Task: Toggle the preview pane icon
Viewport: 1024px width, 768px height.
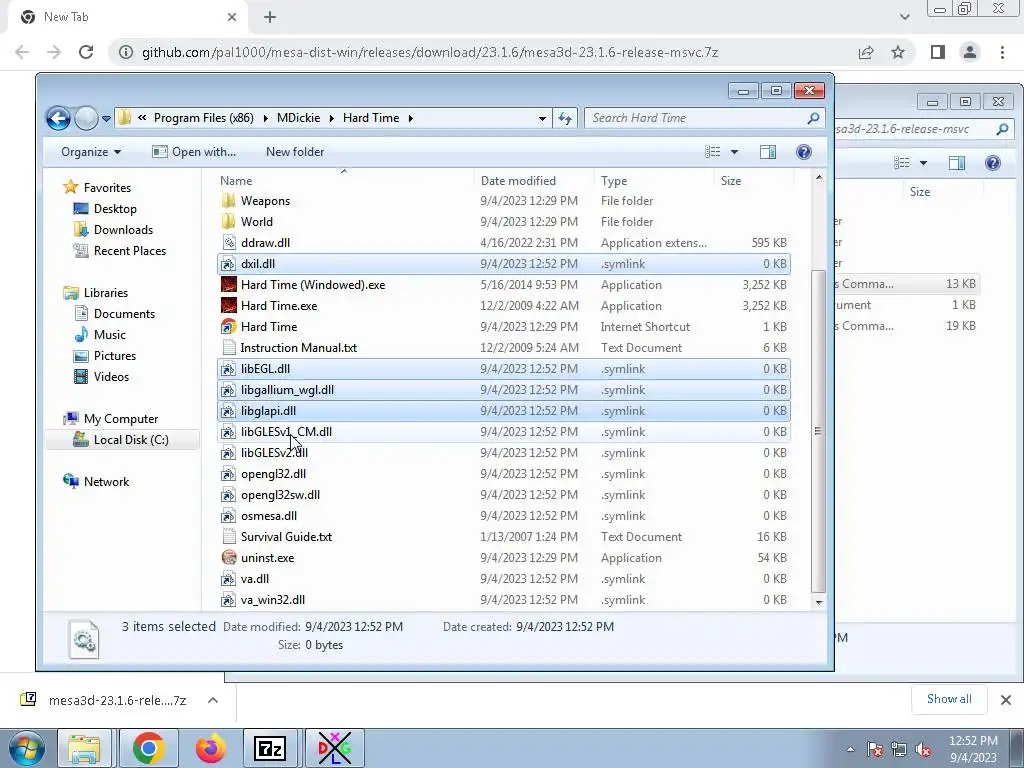Action: coord(768,152)
